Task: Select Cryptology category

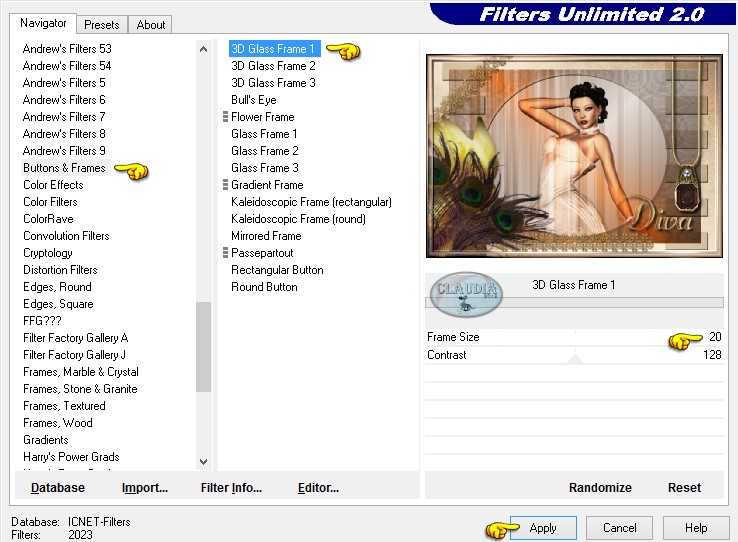Action: [48, 253]
